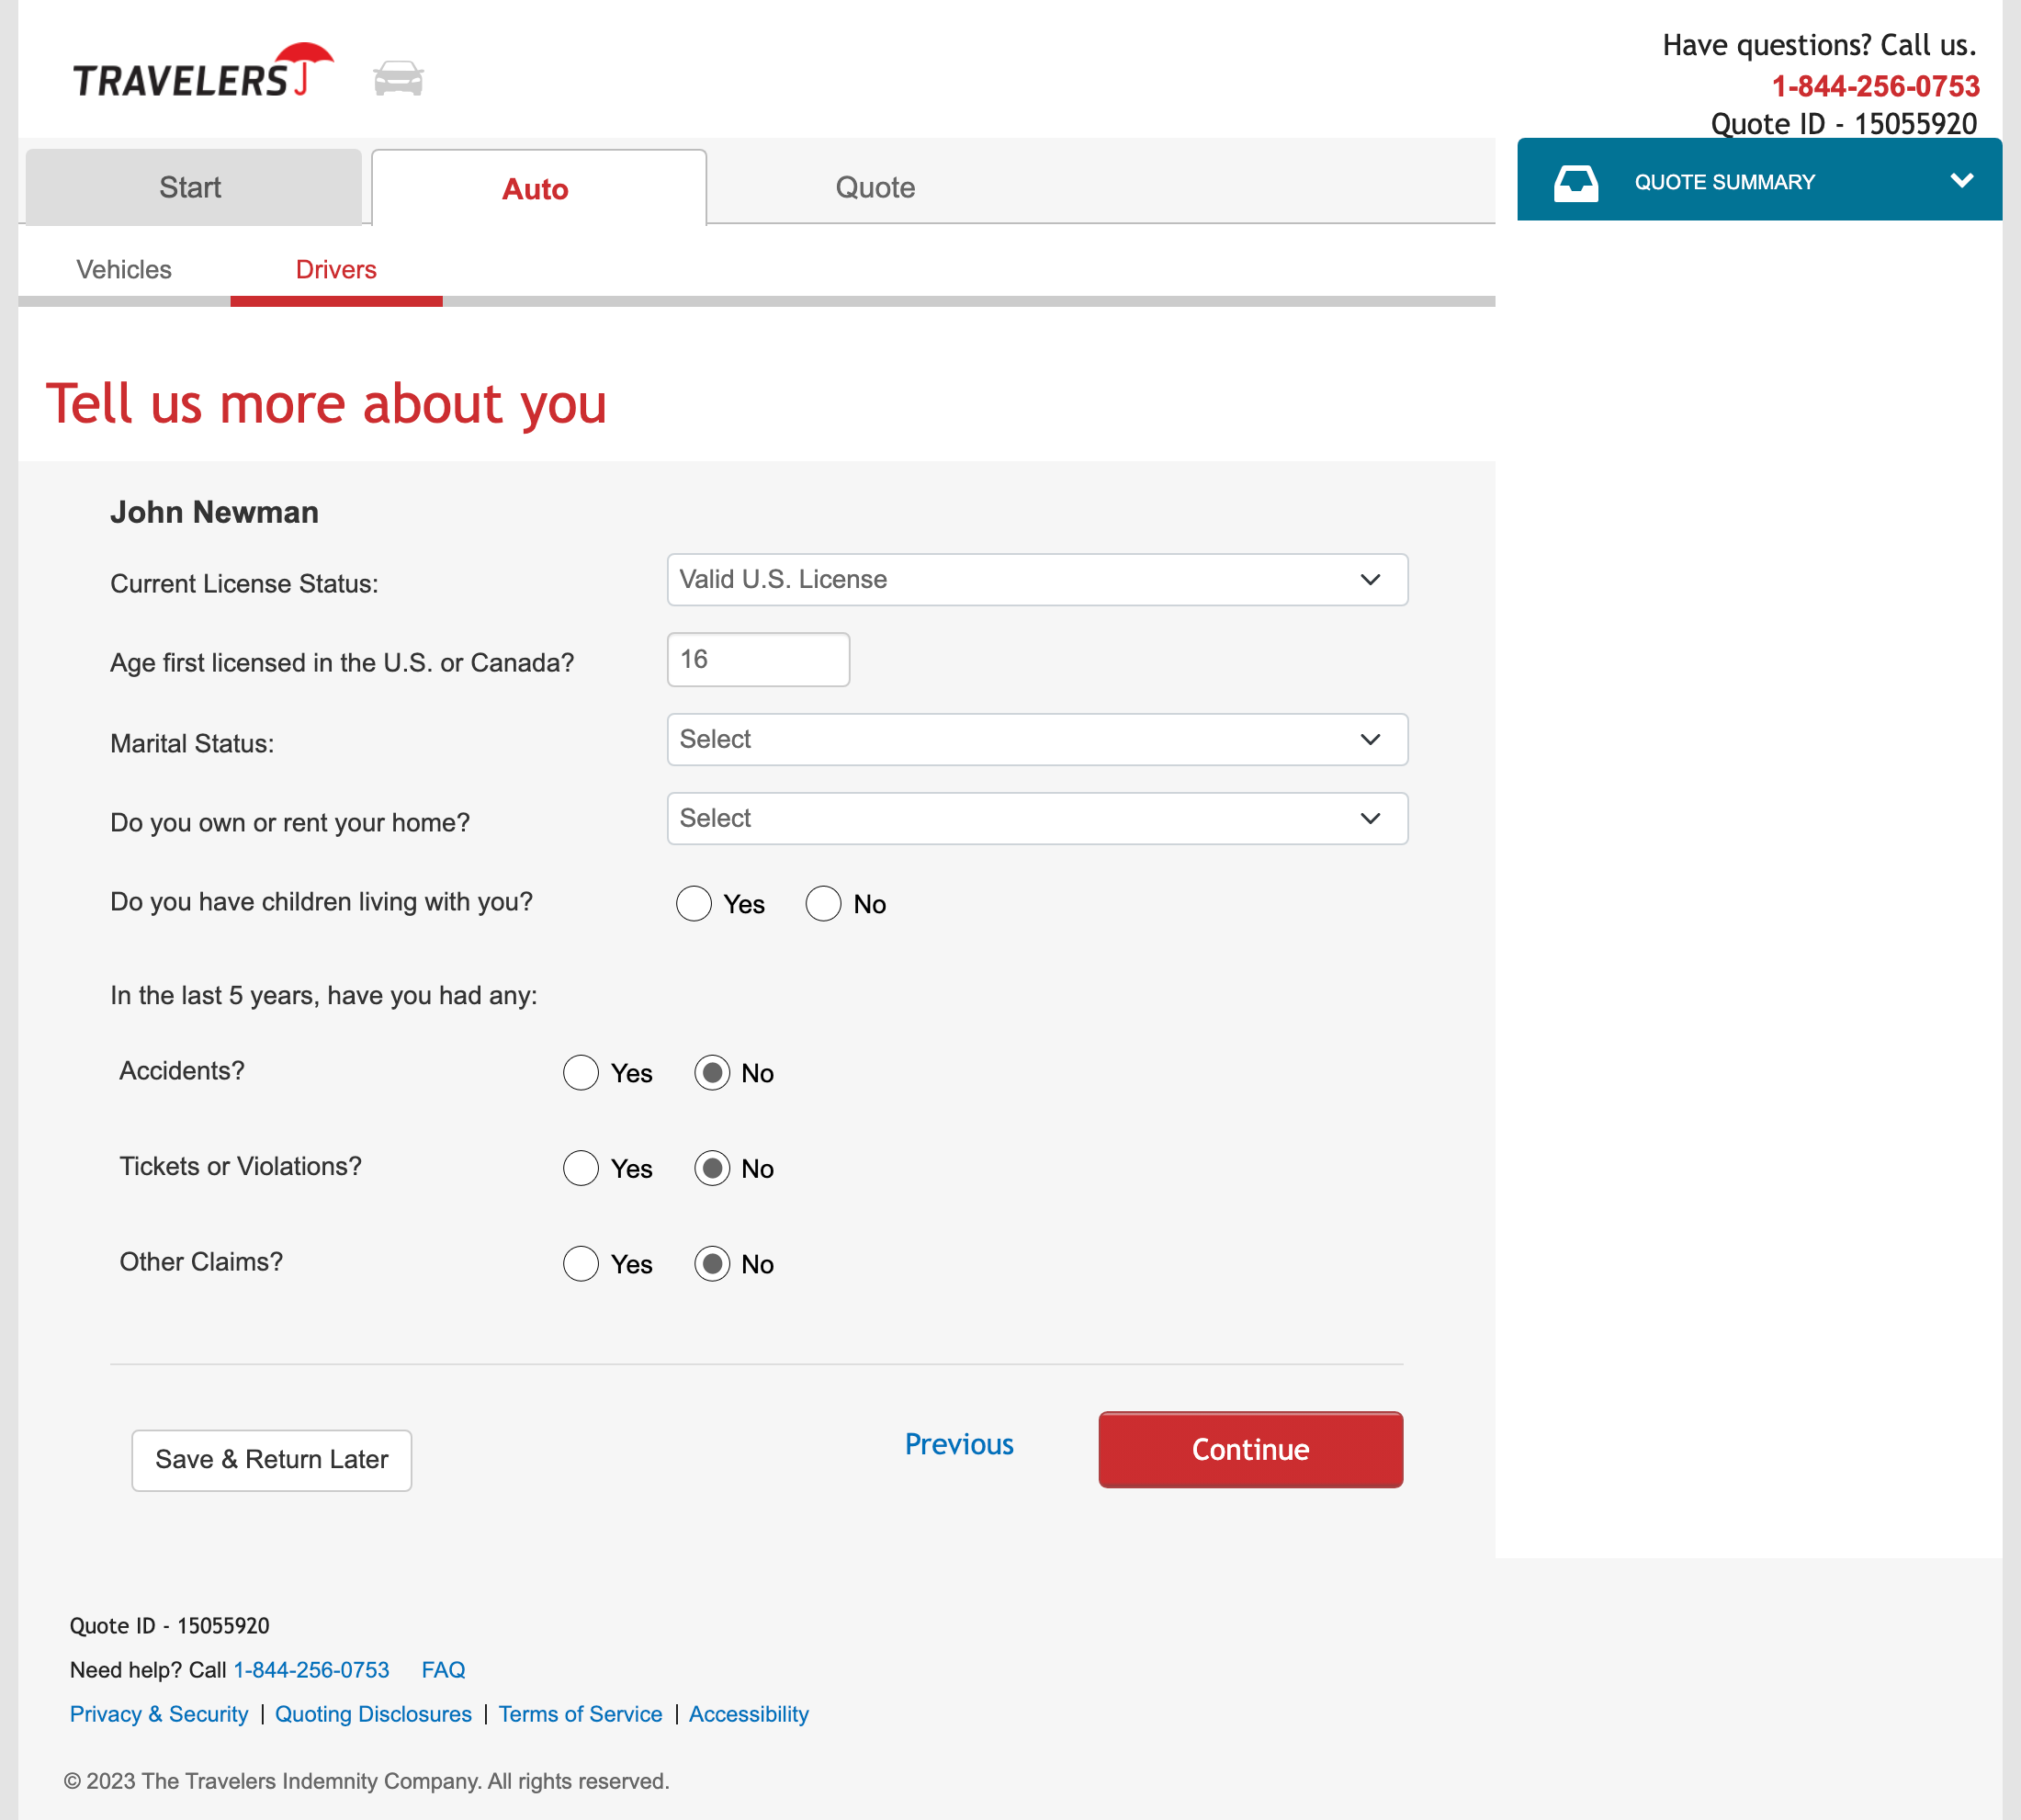Click Save & Return Later
The height and width of the screenshot is (1820, 2021).
(271, 1460)
